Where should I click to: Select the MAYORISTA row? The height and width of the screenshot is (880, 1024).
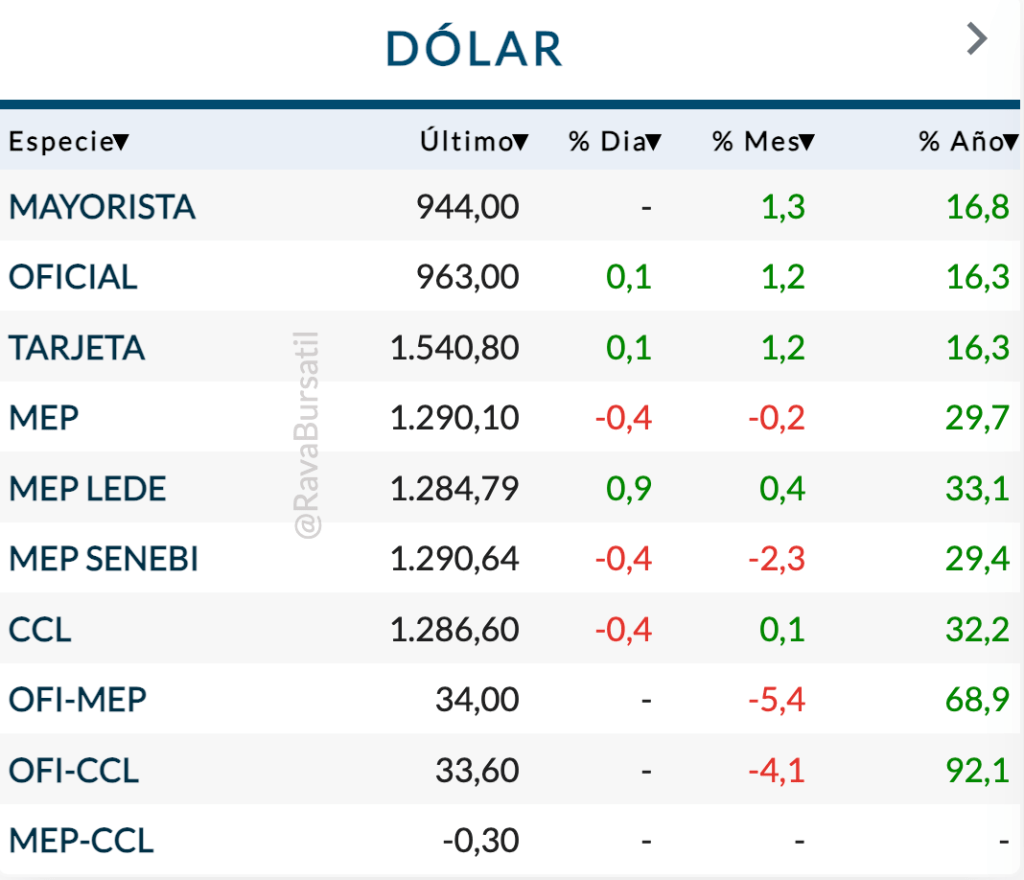coord(102,207)
